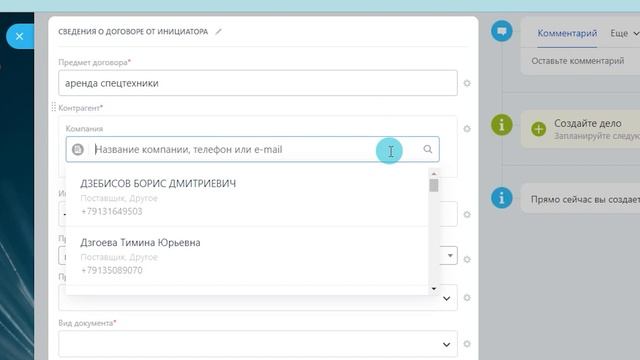Switch to Комментарий tab
The height and width of the screenshot is (360, 640).
pos(567,33)
